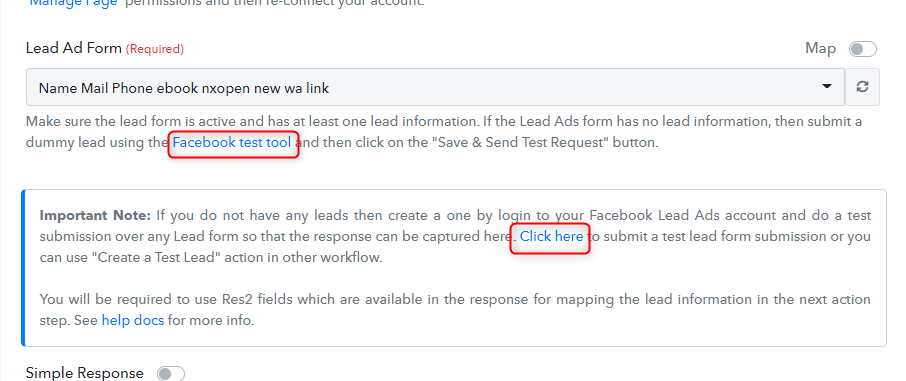906x381 pixels.
Task: Click the dropdown caret arrow icon
Action: coord(827,87)
